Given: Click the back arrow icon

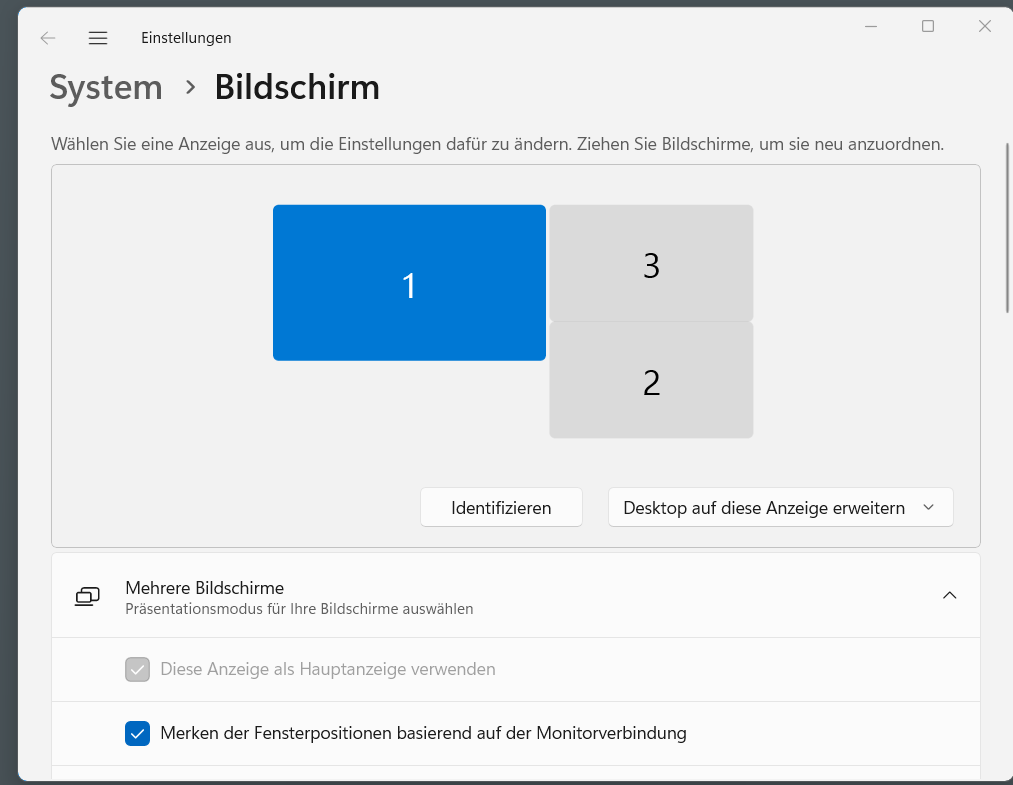Looking at the screenshot, I should click(48, 38).
